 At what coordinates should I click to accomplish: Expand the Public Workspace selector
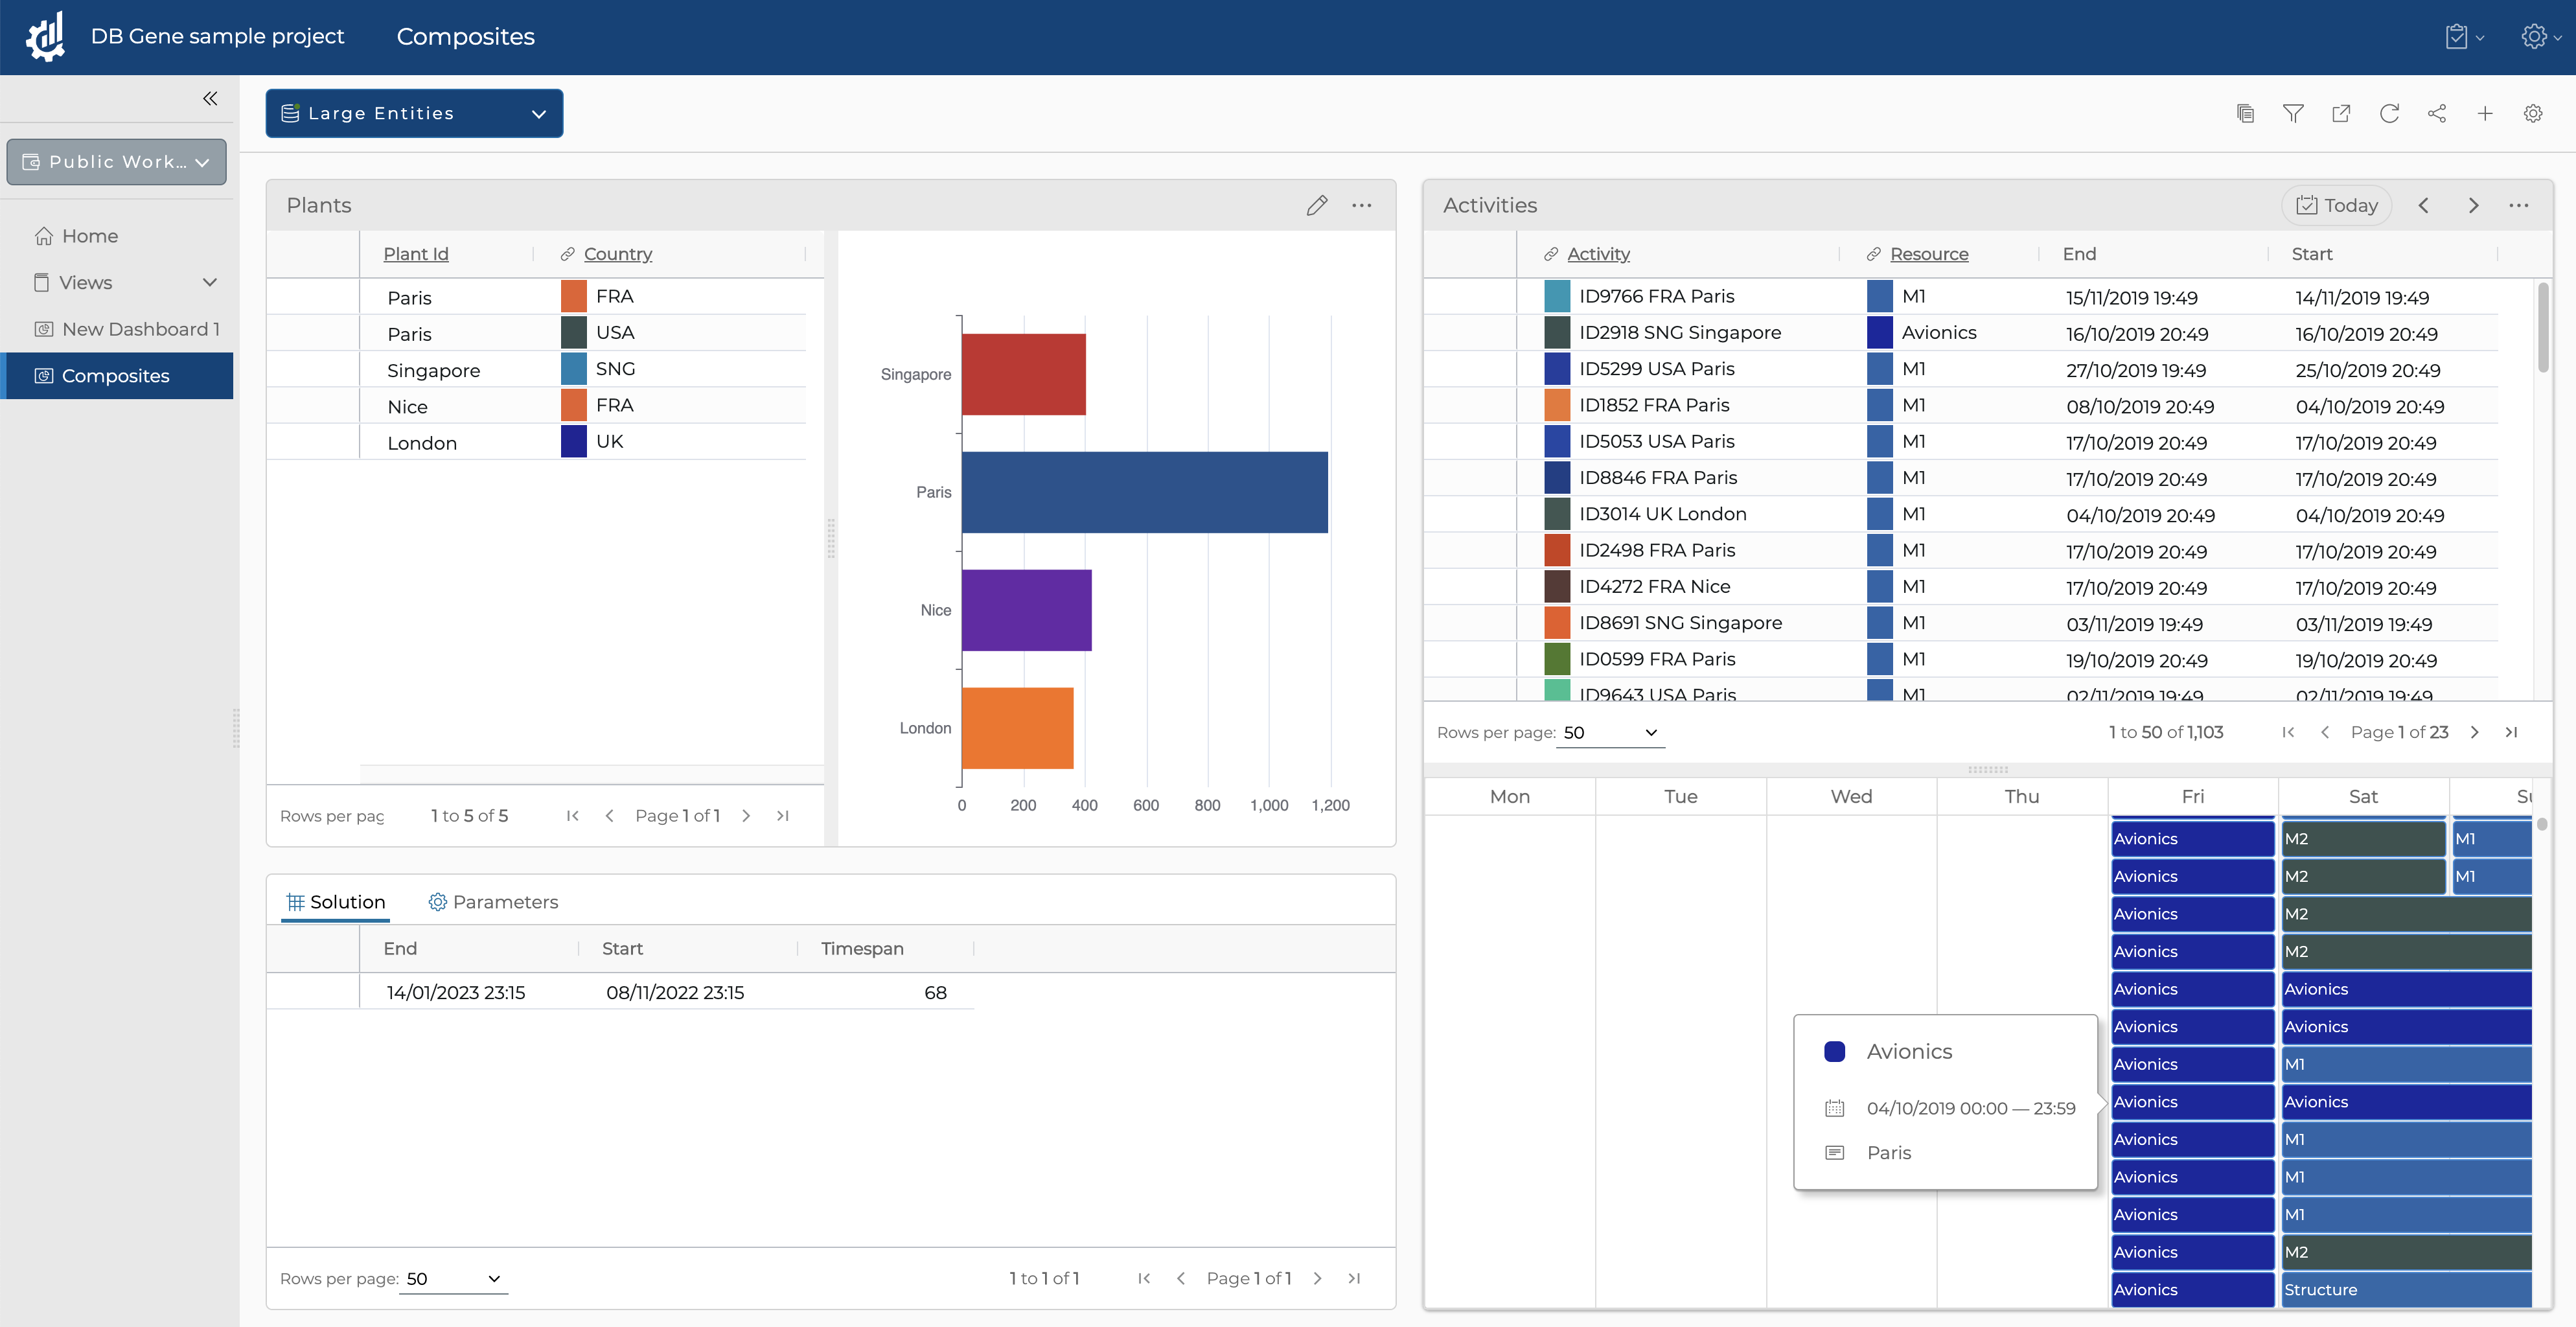pyautogui.click(x=117, y=162)
